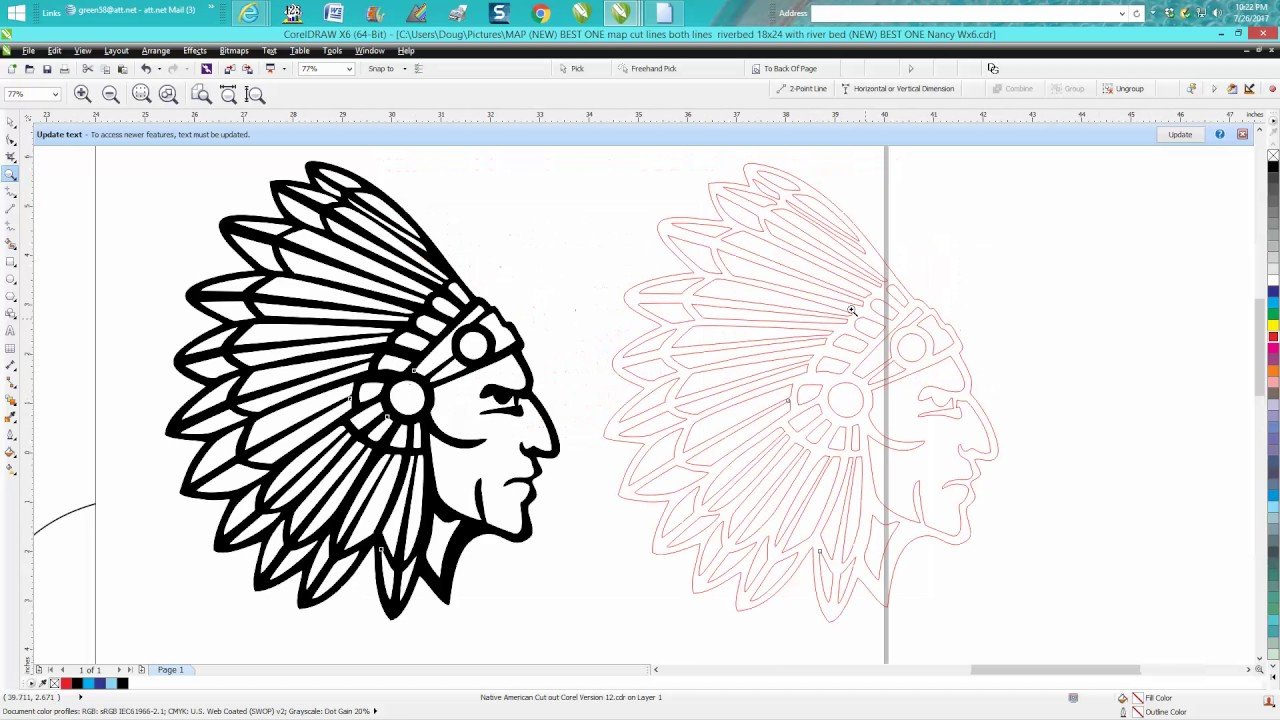Create a new document with New icon
The image size is (1280, 720).
pos(11,69)
